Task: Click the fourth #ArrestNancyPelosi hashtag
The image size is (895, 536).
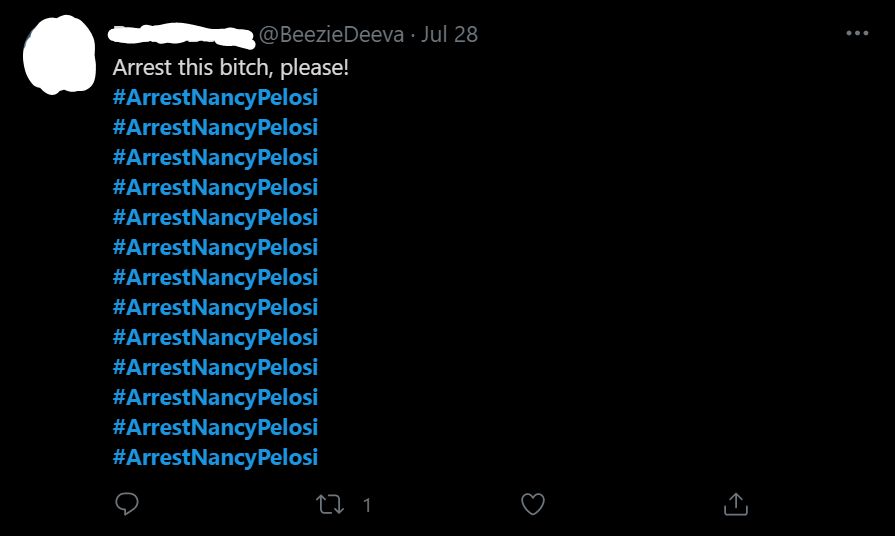Action: coord(215,188)
